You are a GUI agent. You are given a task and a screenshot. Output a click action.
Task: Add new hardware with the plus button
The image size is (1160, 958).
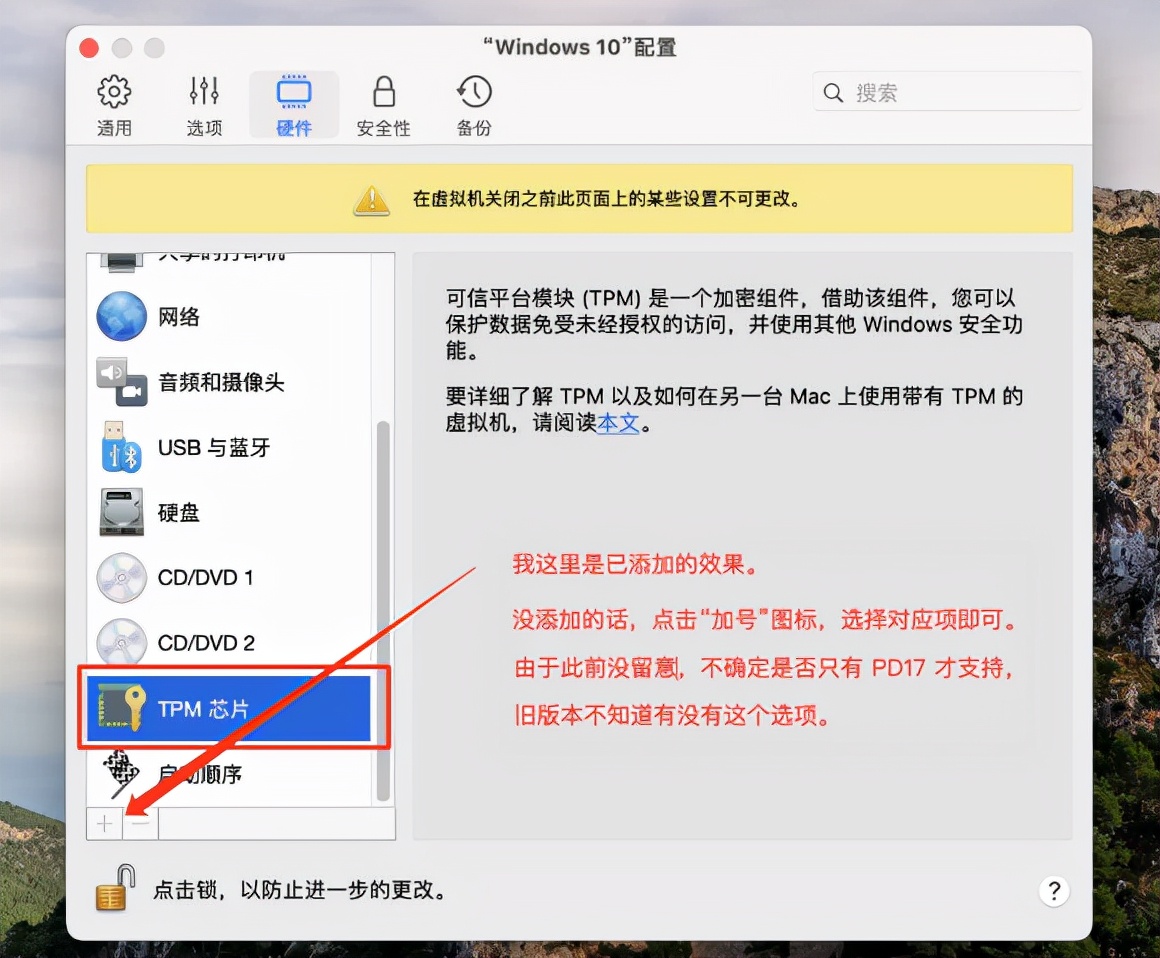[104, 823]
